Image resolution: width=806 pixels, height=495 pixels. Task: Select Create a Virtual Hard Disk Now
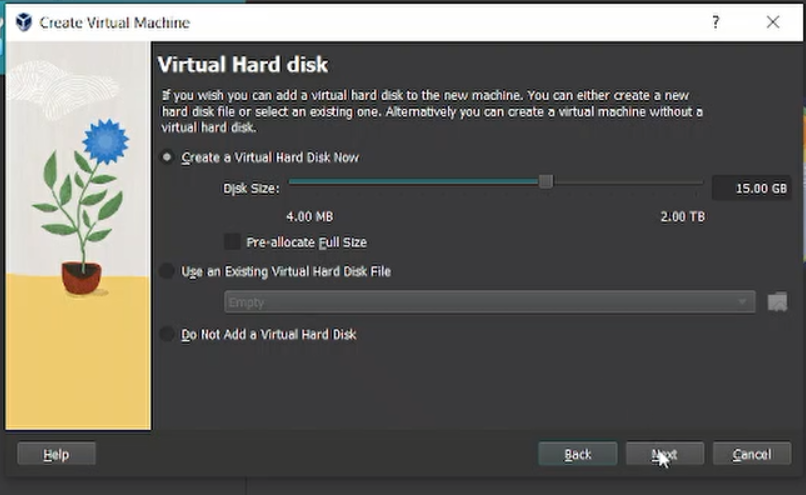pos(167,158)
